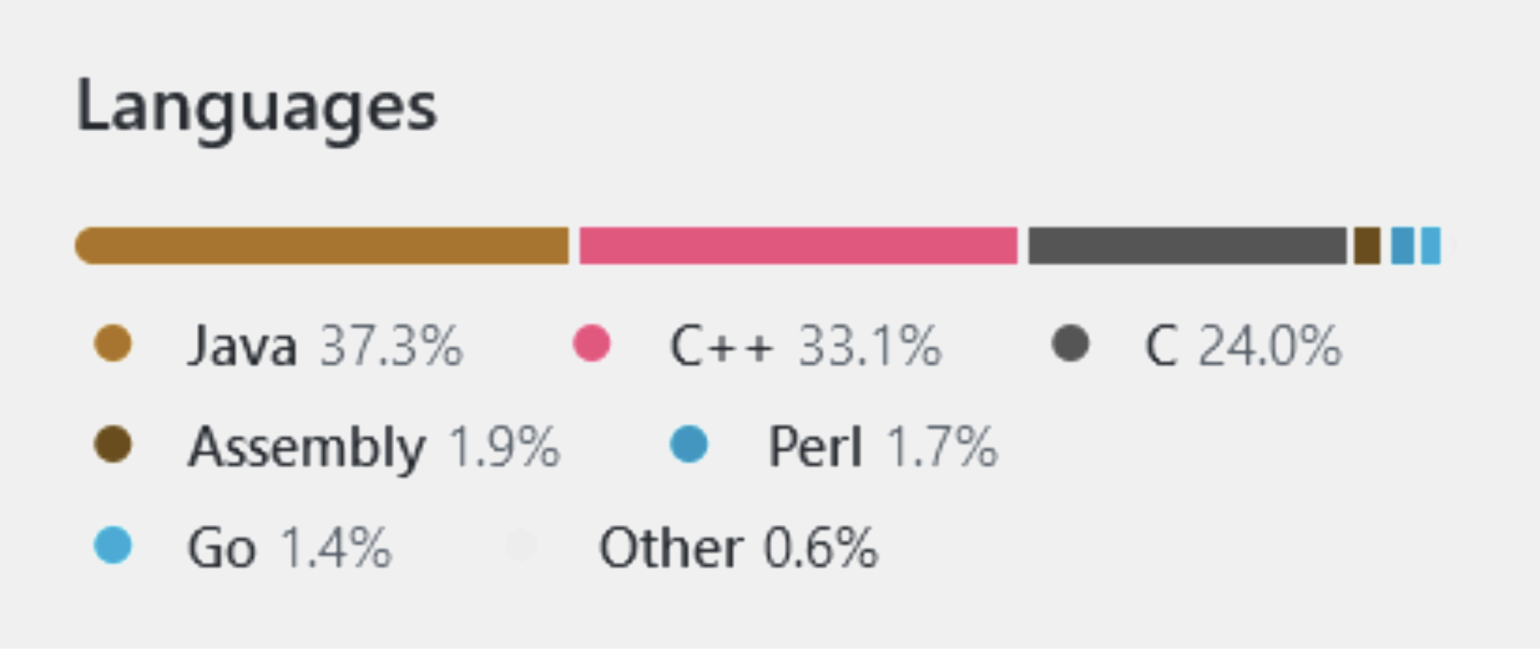The width and height of the screenshot is (1540, 649).
Task: Click the gray dot next to C
Action: [x=1070, y=345]
